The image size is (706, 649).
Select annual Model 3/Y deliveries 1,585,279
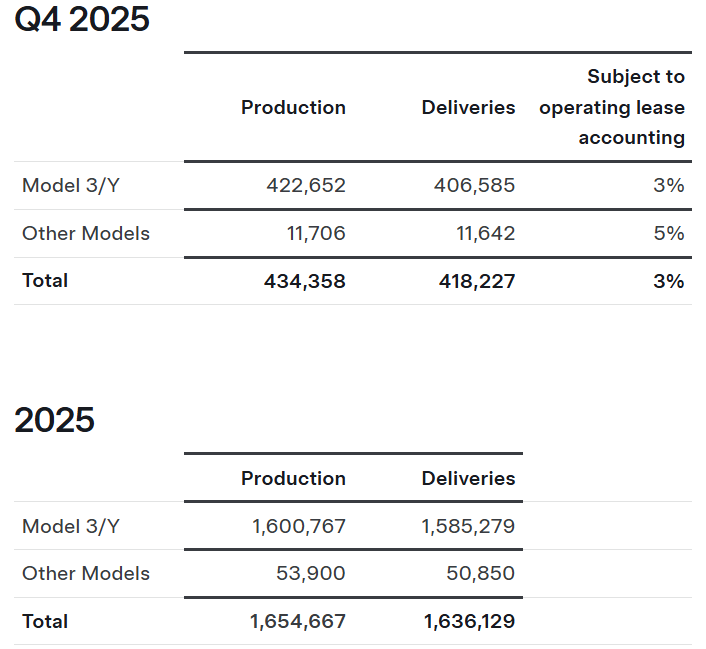coord(469,525)
